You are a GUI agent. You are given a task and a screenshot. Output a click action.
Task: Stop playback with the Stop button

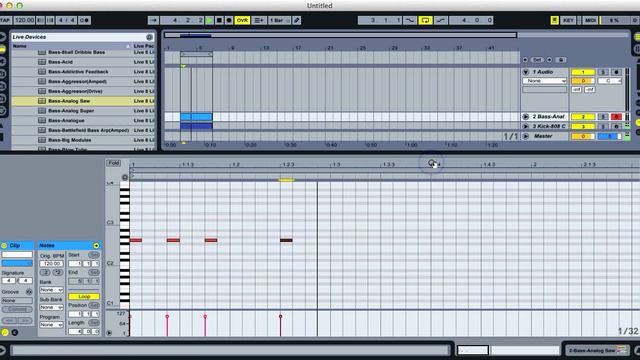tap(219, 20)
